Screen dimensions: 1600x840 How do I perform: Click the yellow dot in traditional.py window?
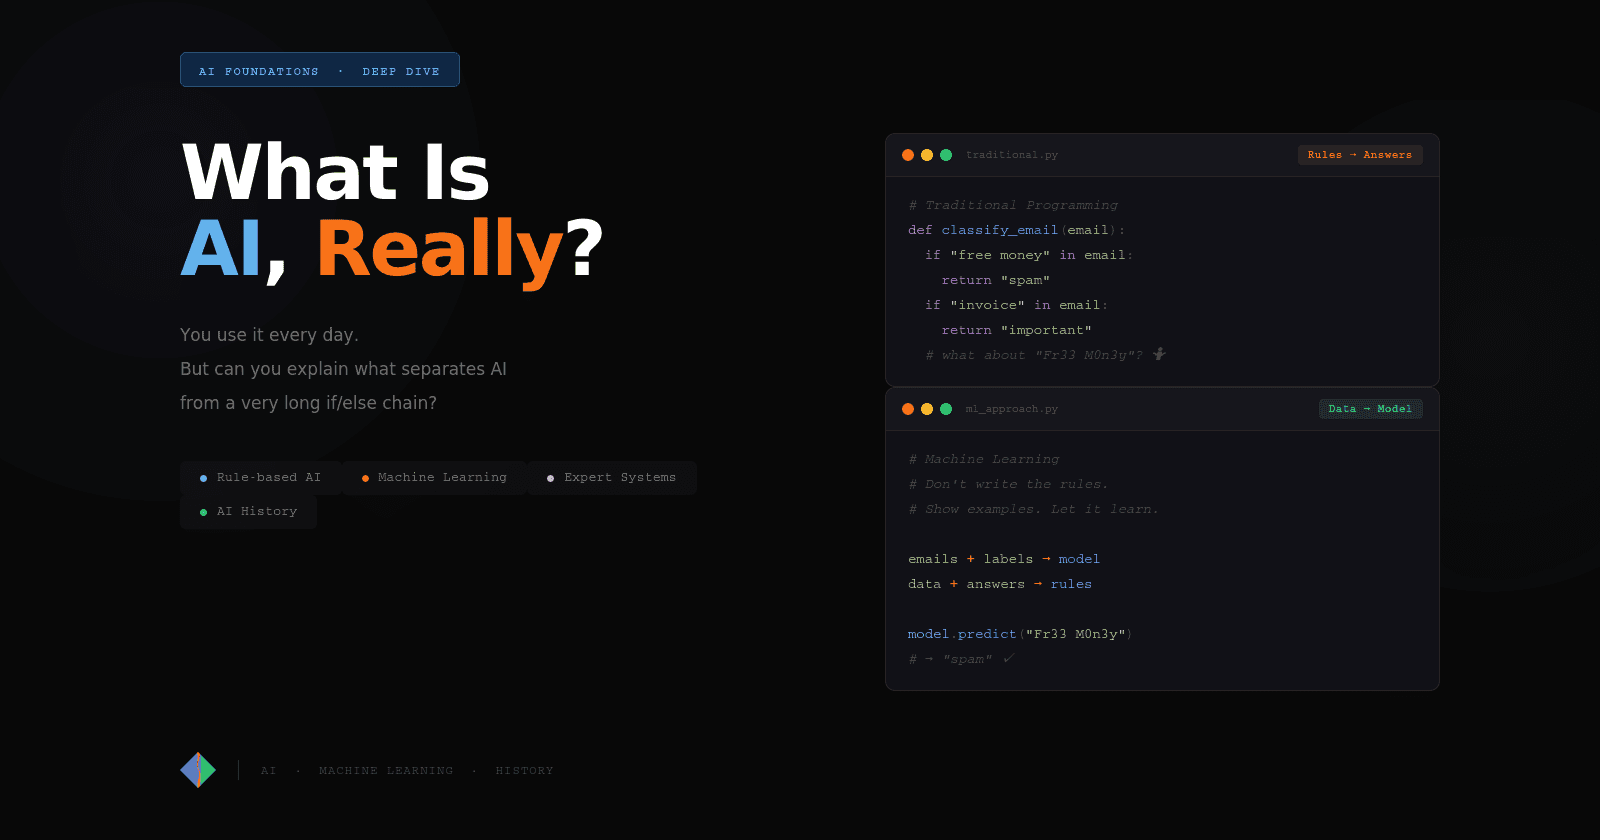(x=927, y=155)
